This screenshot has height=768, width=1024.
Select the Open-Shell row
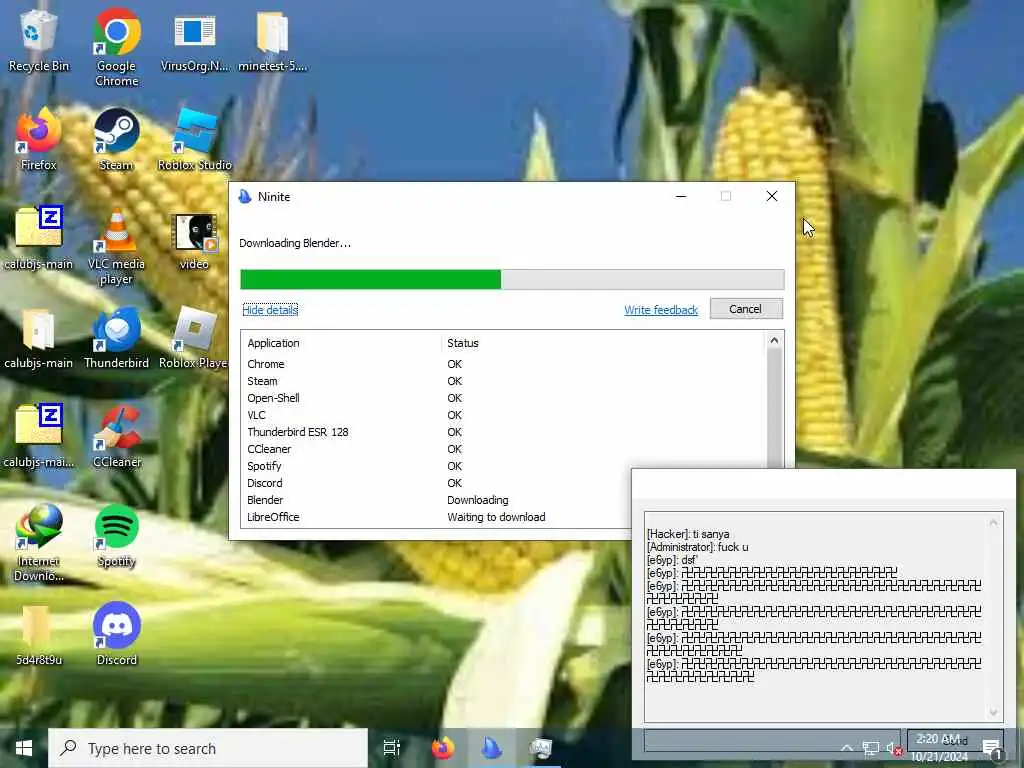pos(503,398)
